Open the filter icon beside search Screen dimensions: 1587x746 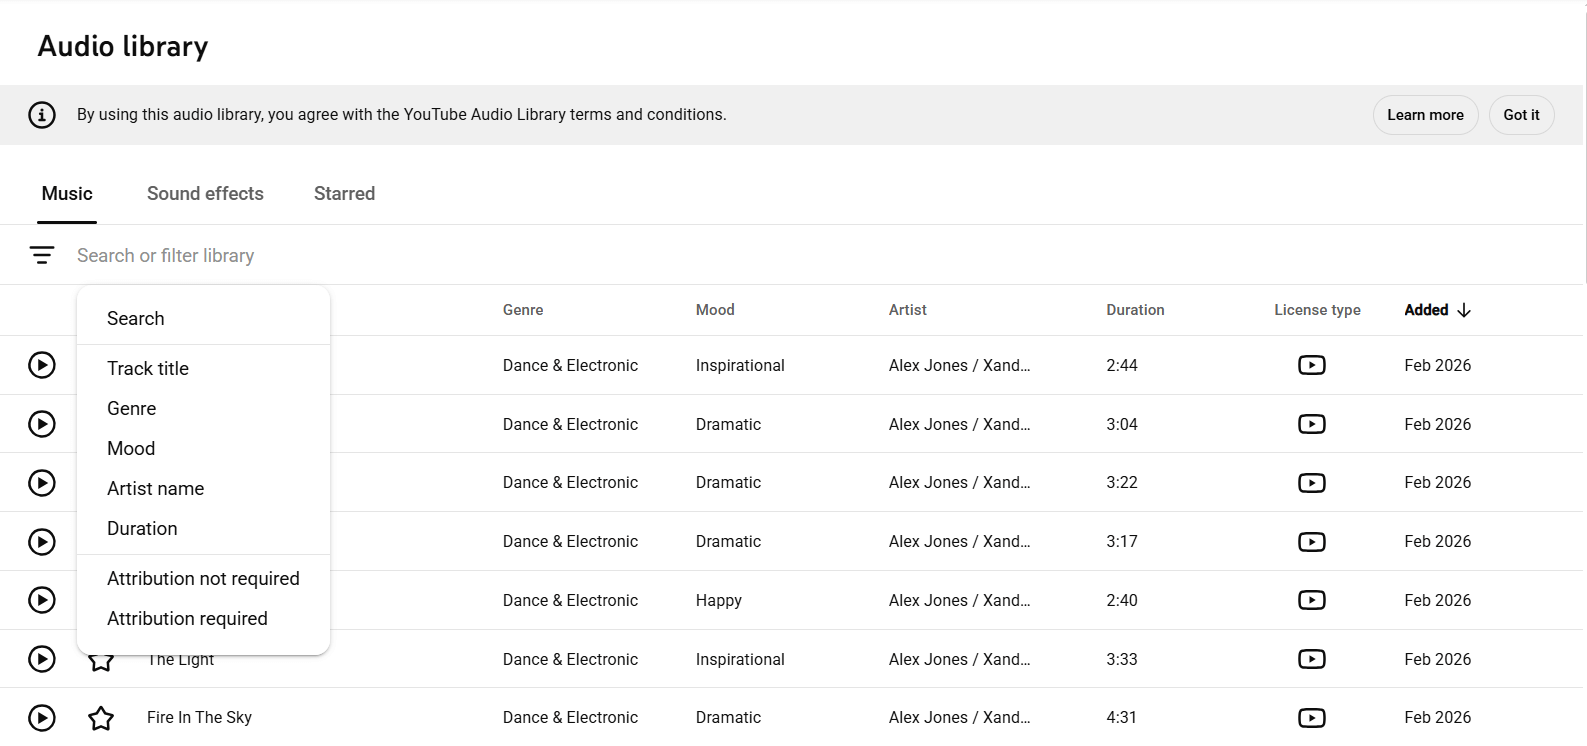tap(42, 256)
